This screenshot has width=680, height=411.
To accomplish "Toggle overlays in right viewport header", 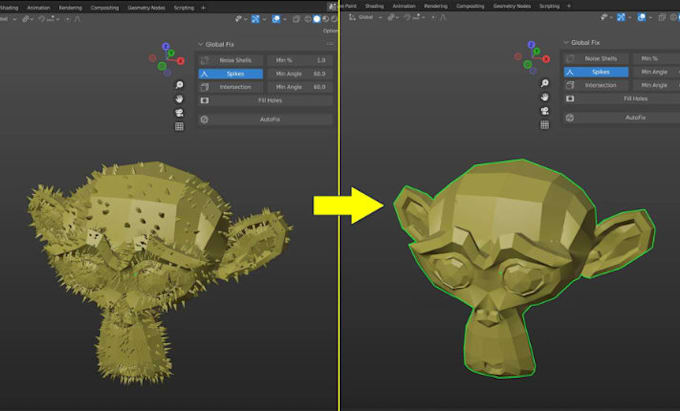I will [x=641, y=17].
